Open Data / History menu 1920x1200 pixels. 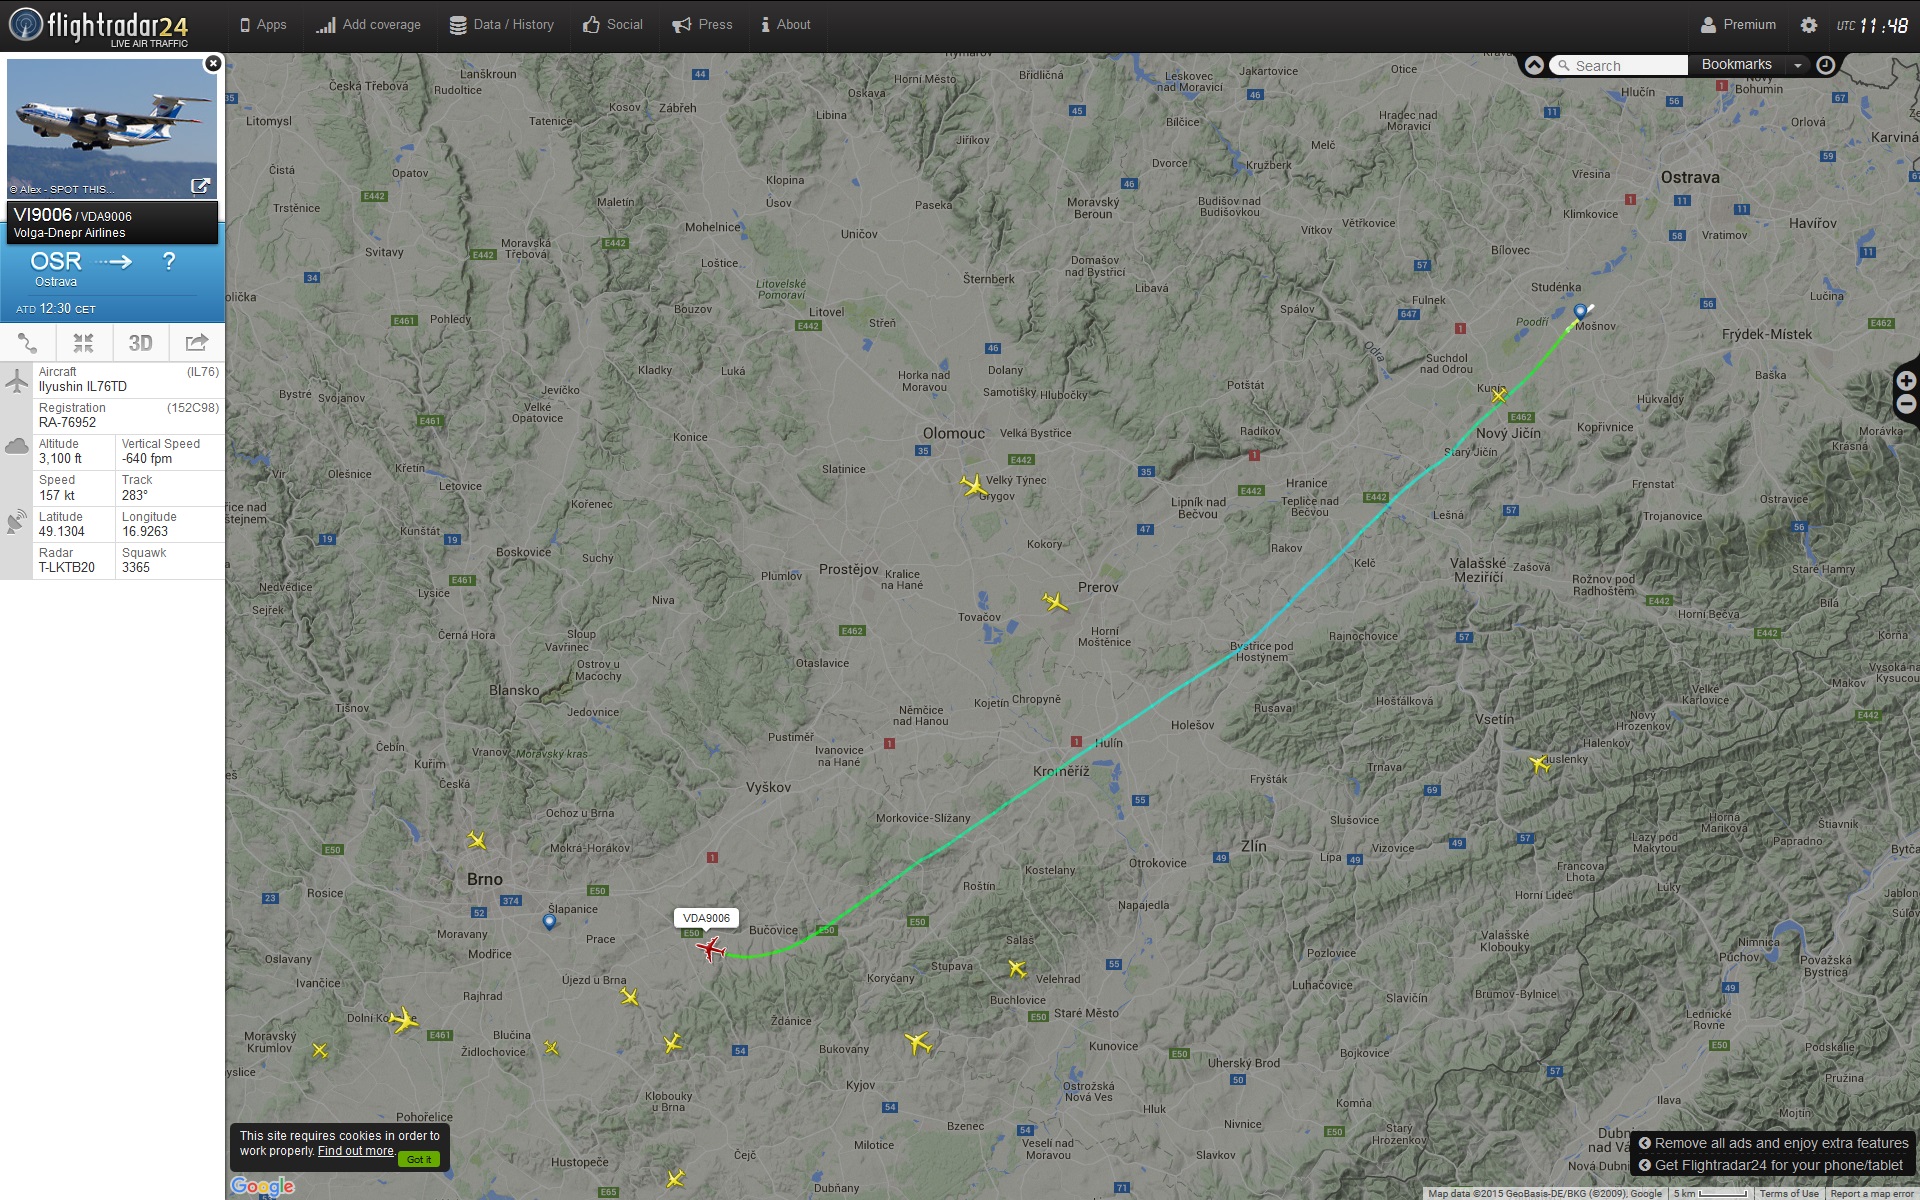[501, 25]
